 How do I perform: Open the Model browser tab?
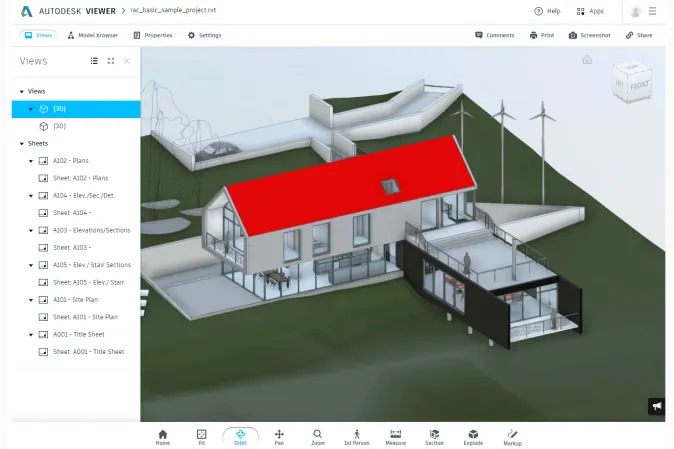pos(92,35)
